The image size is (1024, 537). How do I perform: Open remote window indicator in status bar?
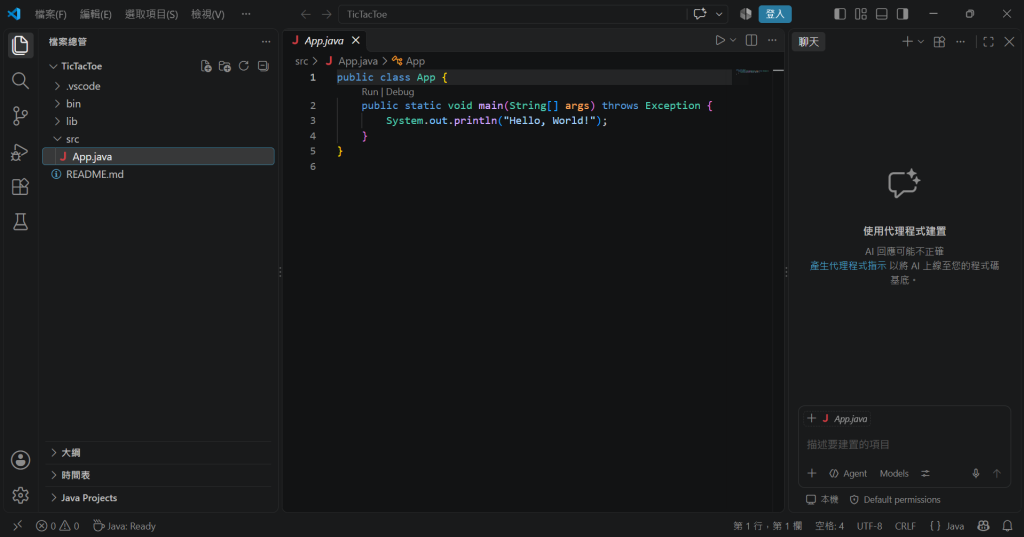click(x=18, y=526)
